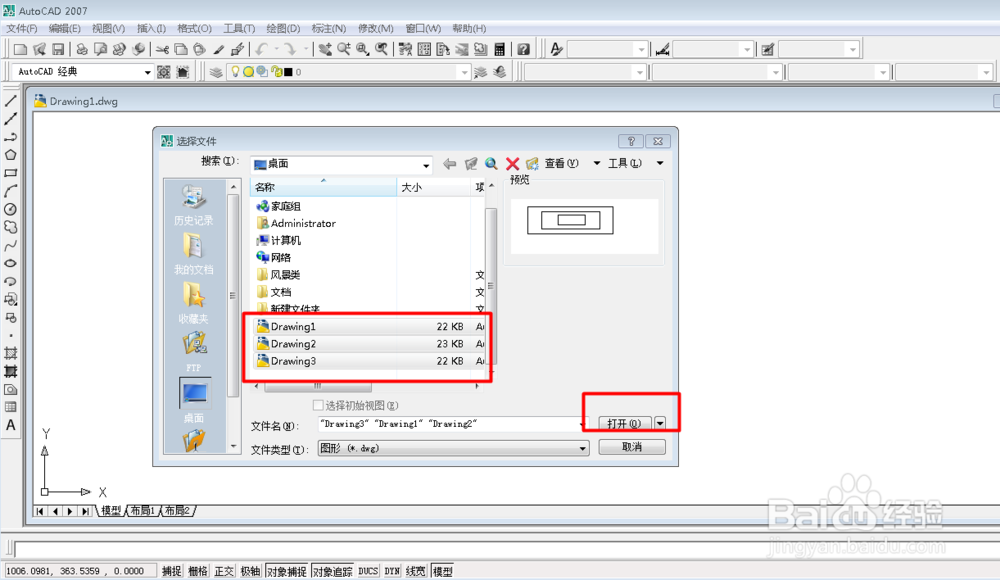This screenshot has height=580, width=1000.
Task: Click the Search the Web globe icon
Action: coord(491,164)
